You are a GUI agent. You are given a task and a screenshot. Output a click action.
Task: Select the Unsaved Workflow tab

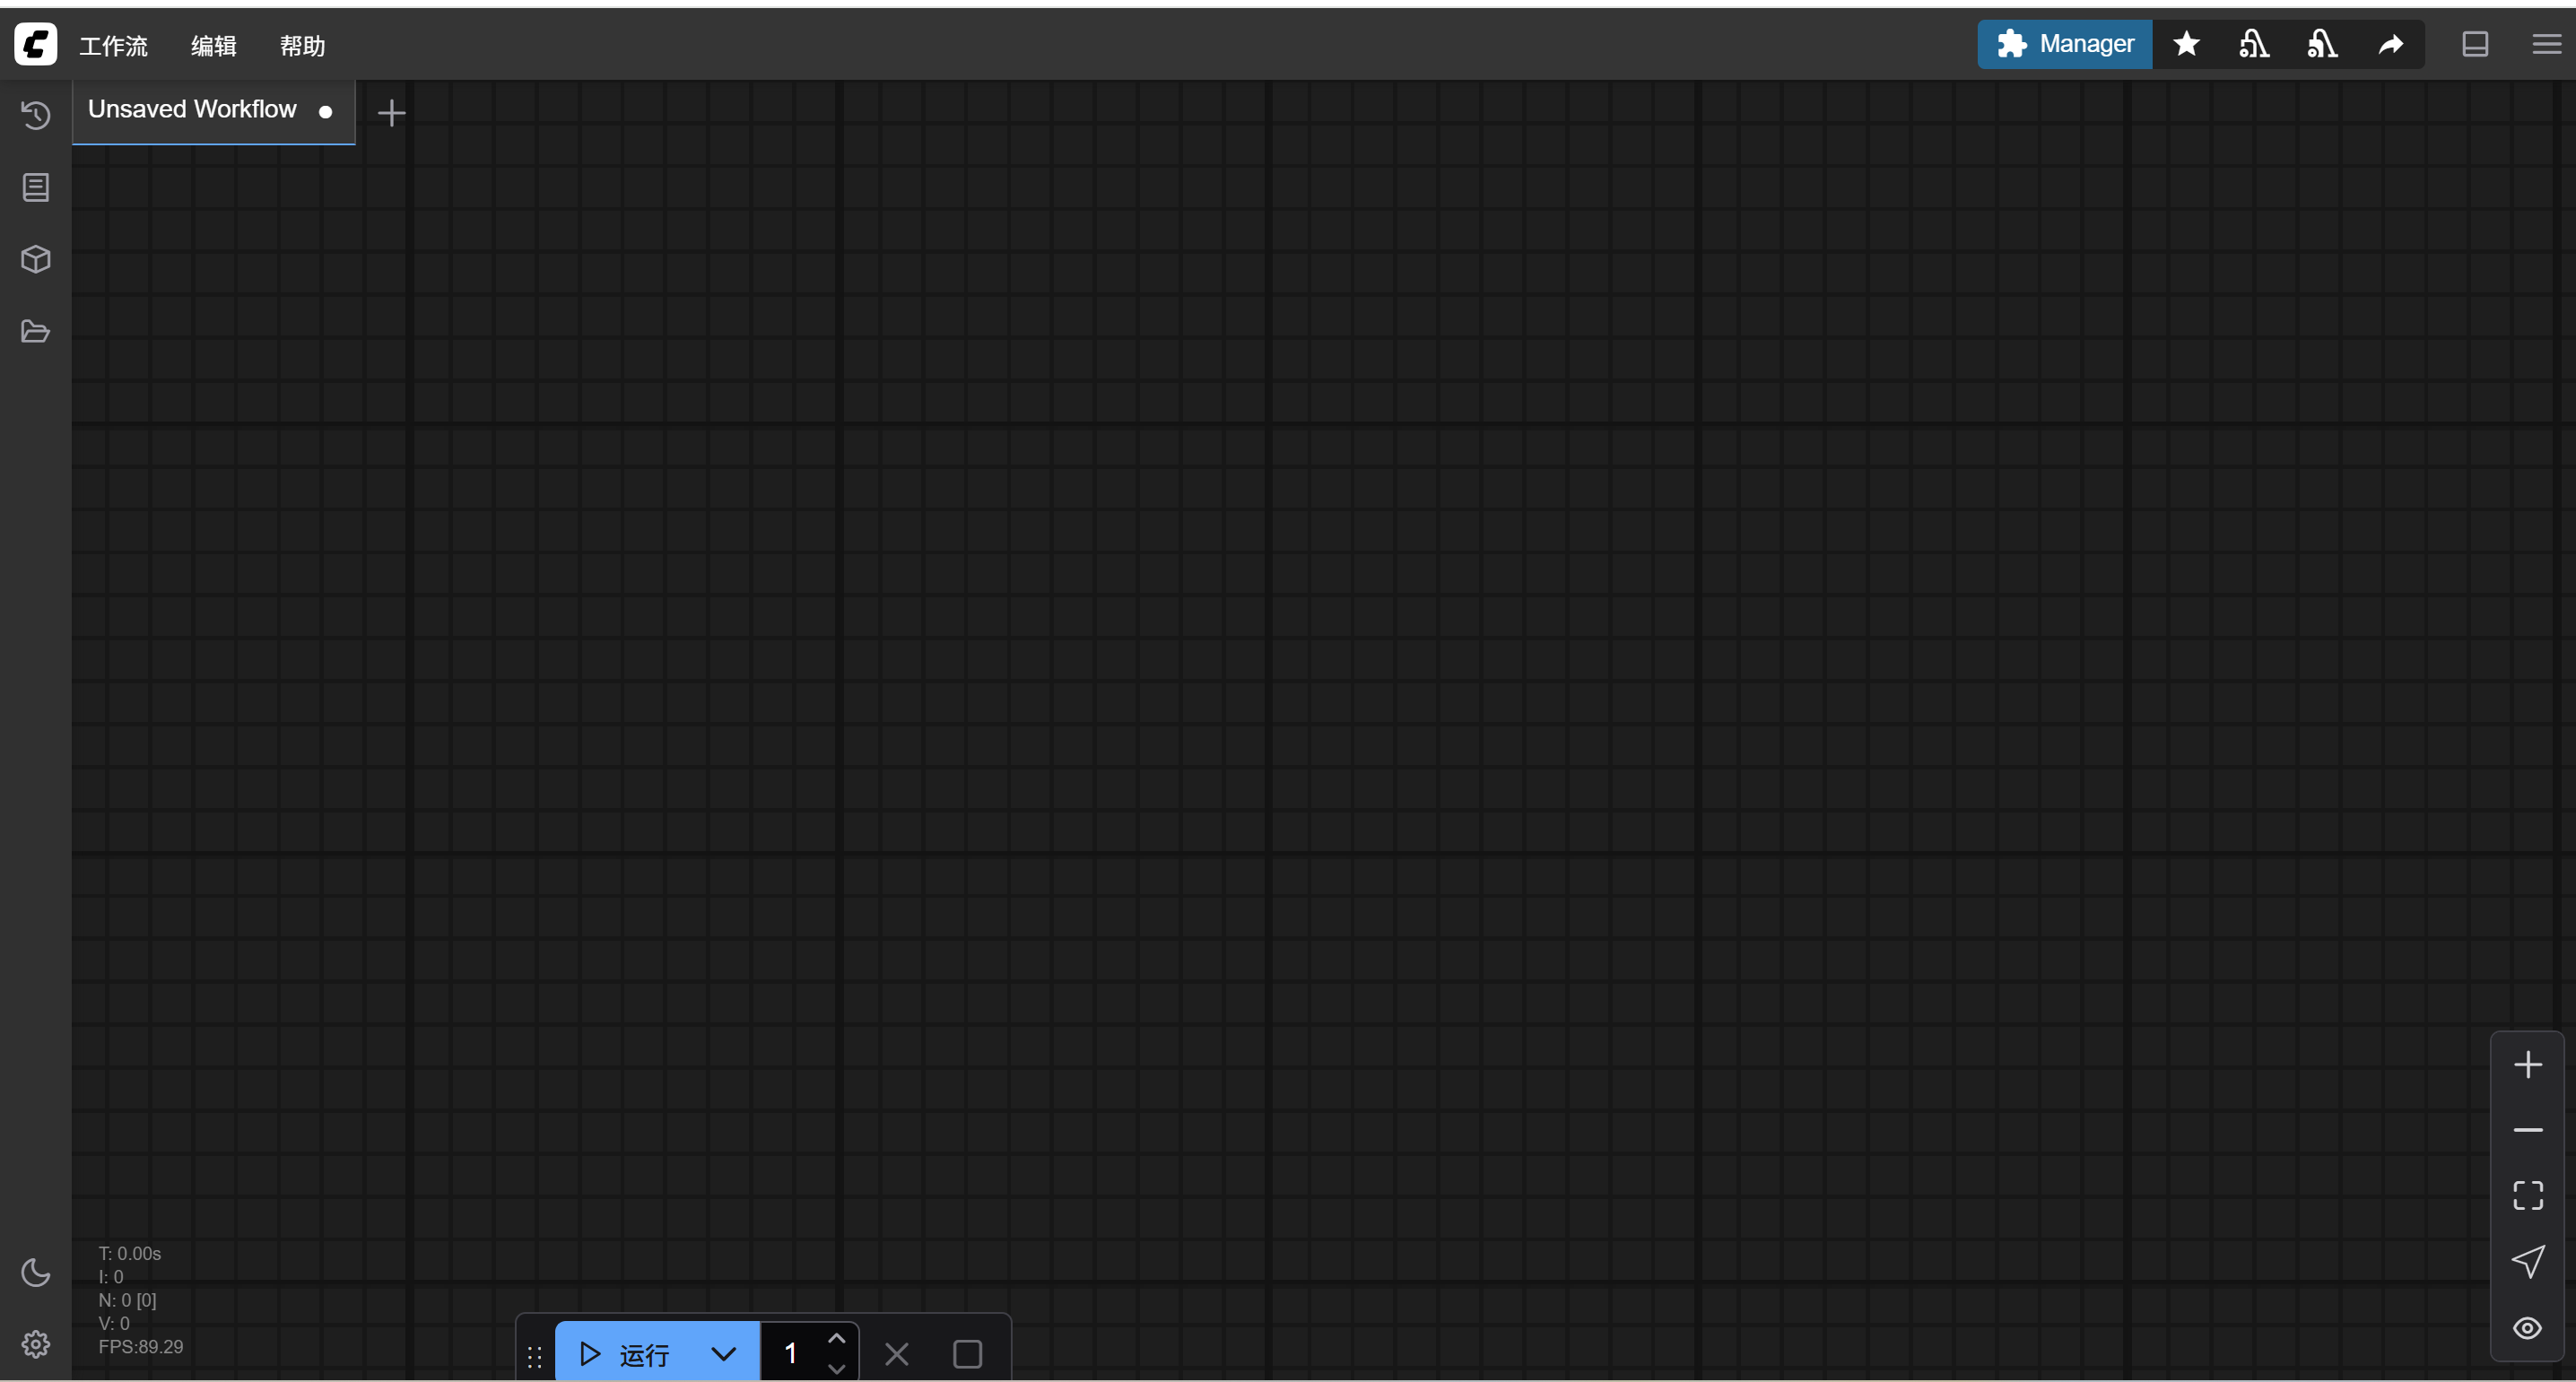pos(192,109)
